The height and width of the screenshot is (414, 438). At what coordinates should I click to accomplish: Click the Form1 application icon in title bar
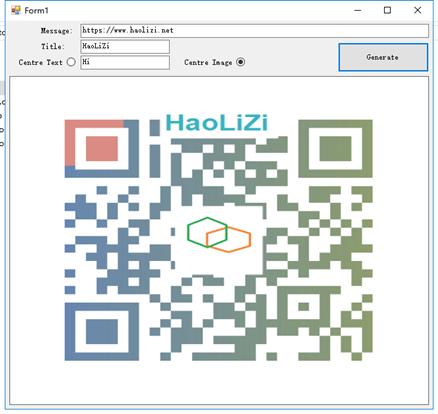(x=16, y=10)
